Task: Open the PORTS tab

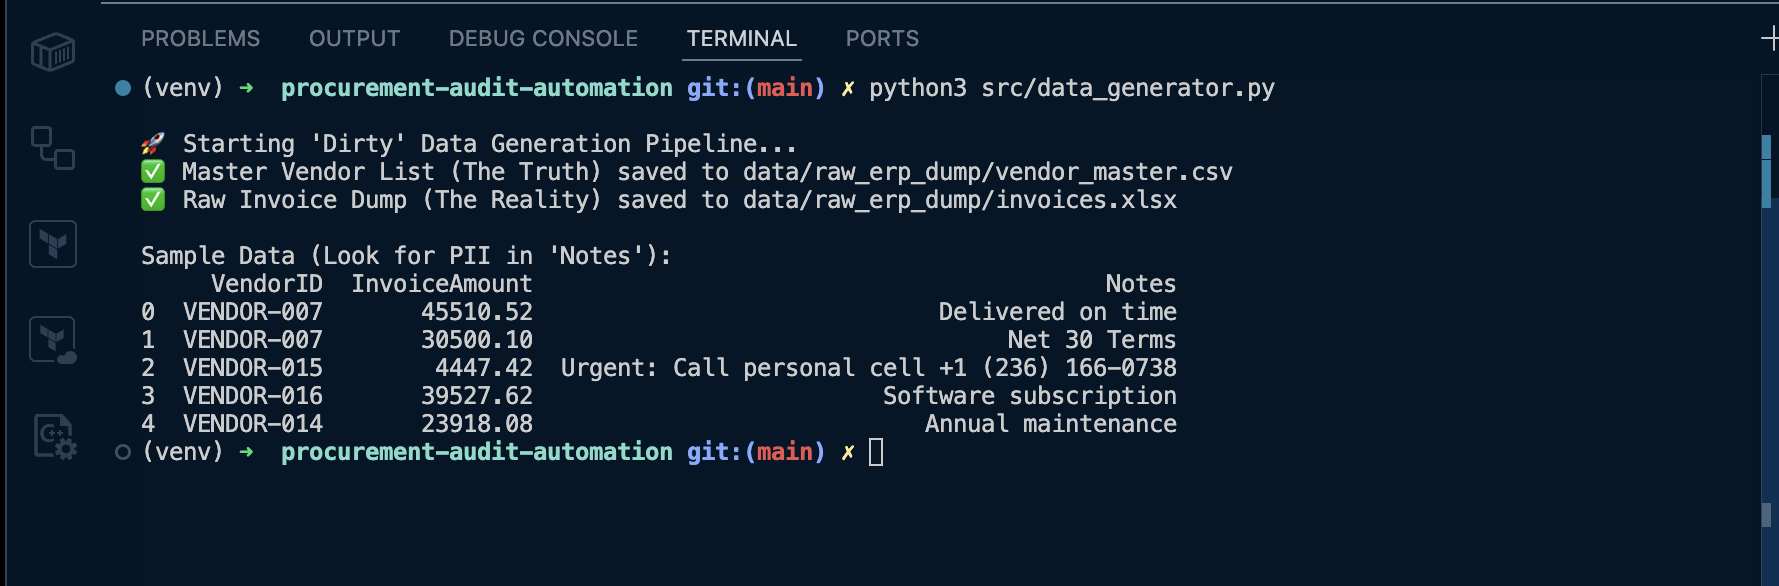Action: click(882, 38)
